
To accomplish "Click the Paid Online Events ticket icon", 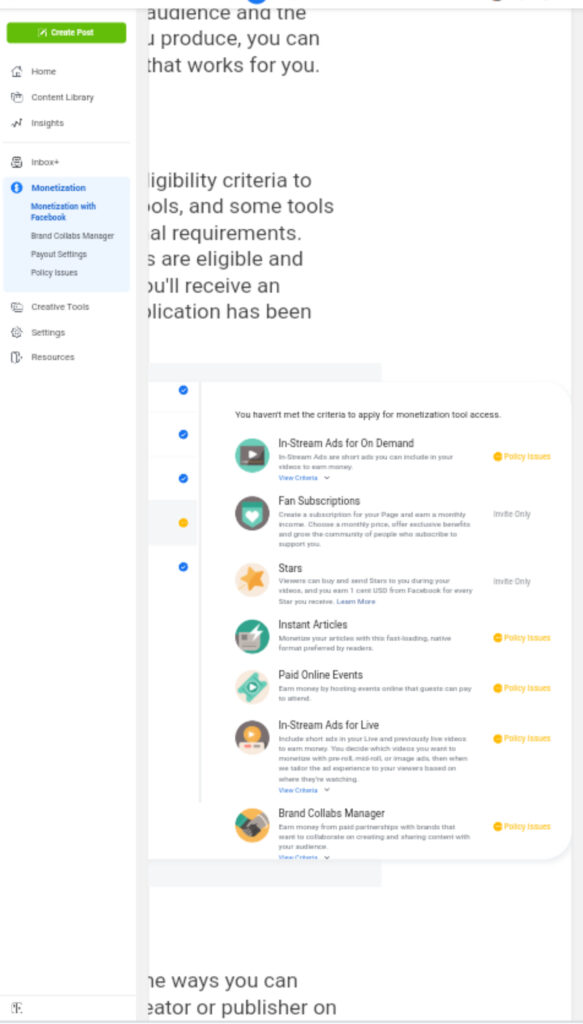I will pos(252,686).
